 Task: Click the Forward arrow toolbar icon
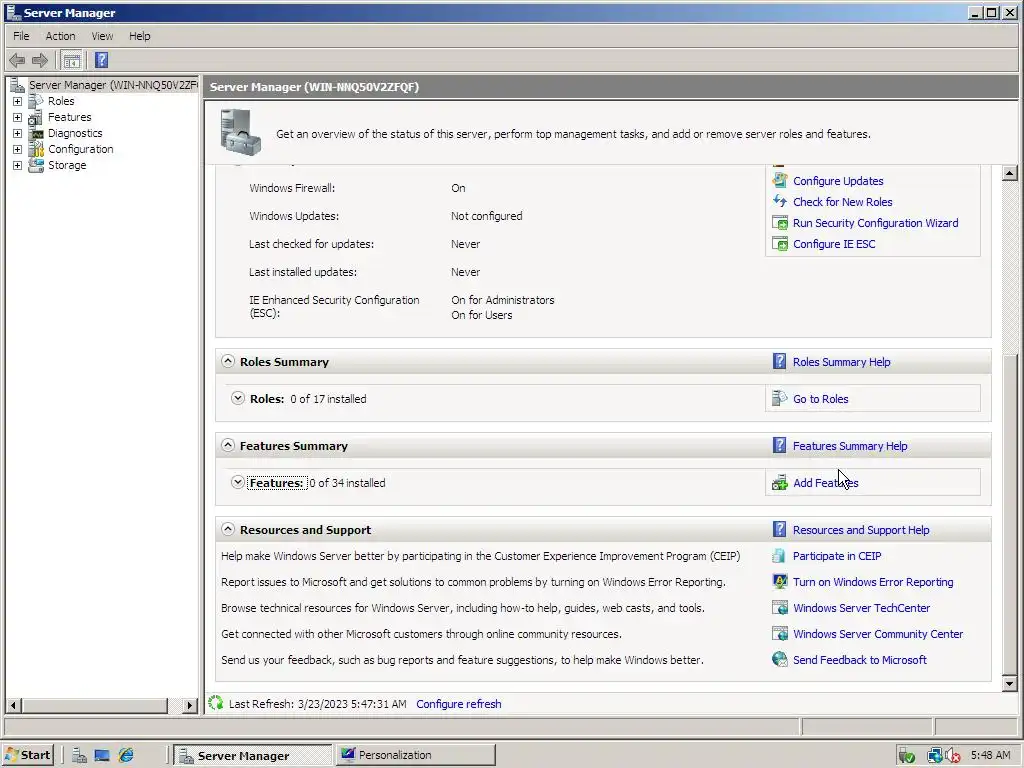pos(40,61)
